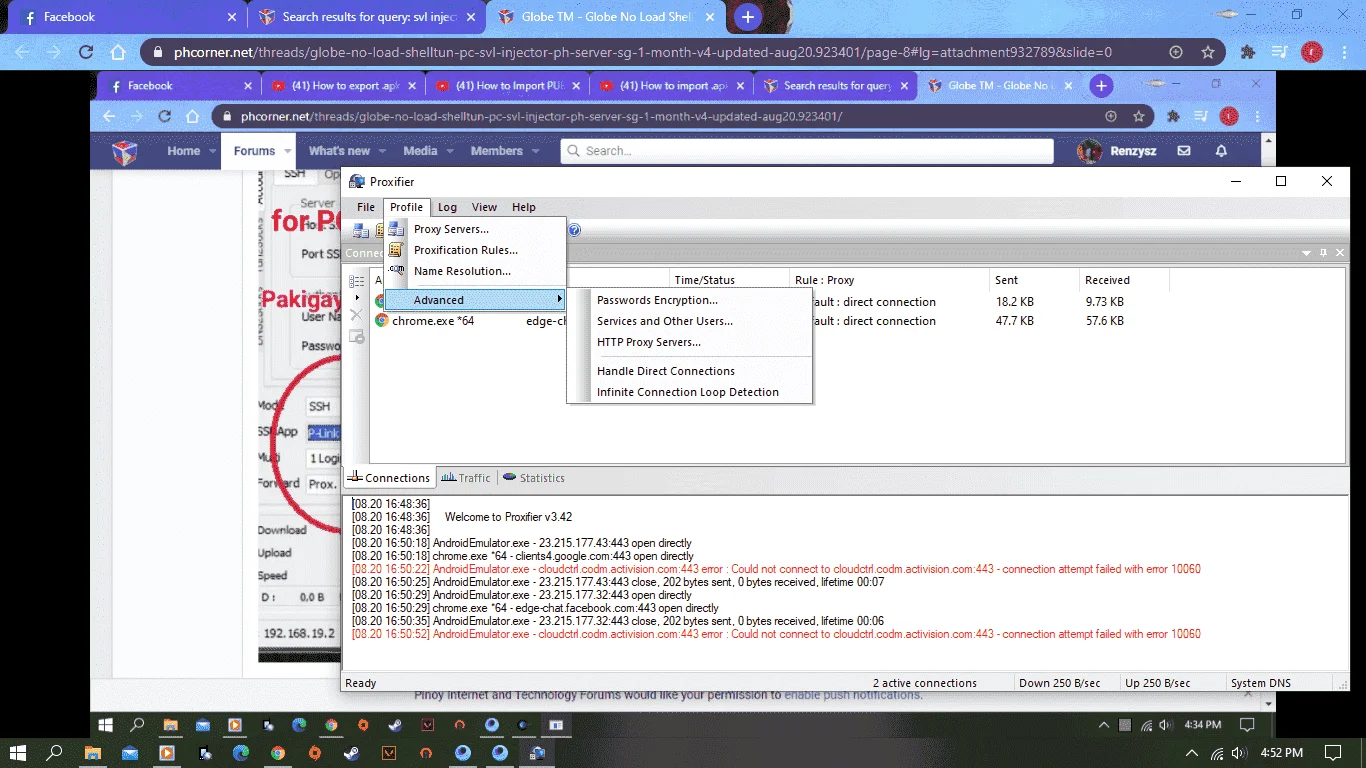1366x768 pixels.
Task: Choose Name Resolution... from Profile menu
Action: [462, 271]
